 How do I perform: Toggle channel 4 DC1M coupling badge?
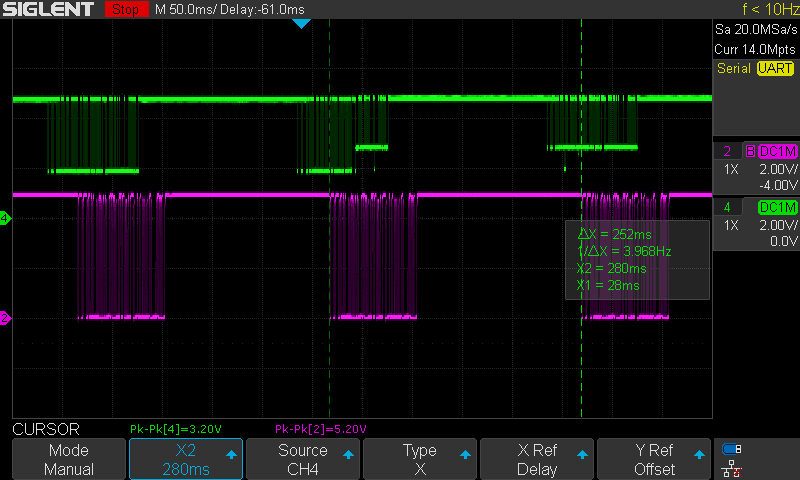coord(777,207)
